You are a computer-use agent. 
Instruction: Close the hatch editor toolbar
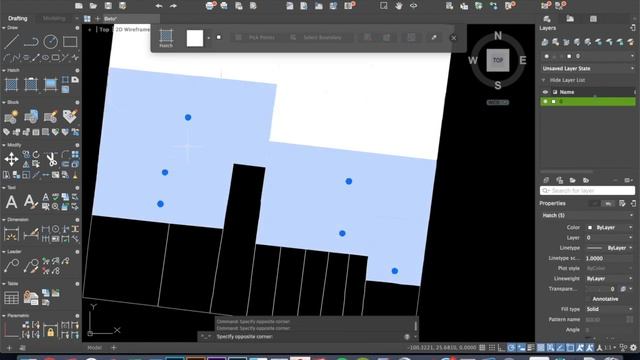pos(453,38)
